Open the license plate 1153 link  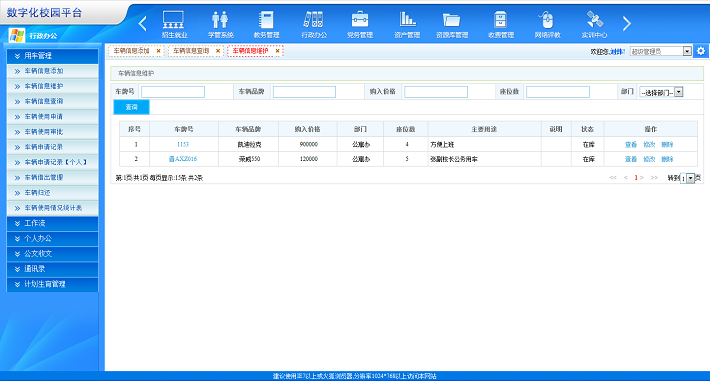183,144
